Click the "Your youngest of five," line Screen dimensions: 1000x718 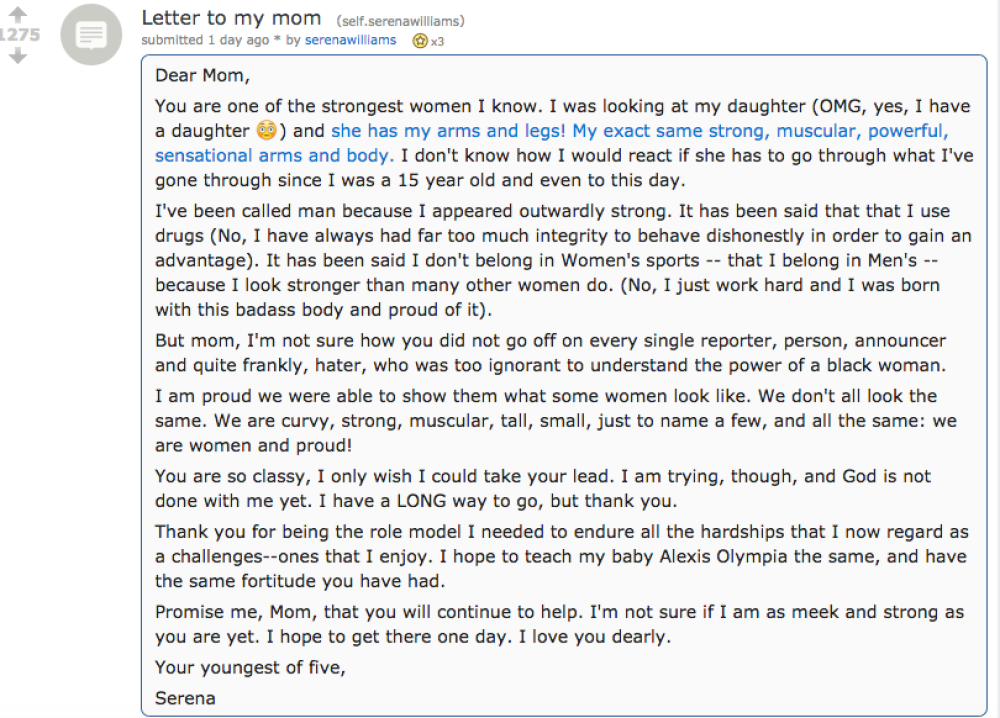(250, 668)
